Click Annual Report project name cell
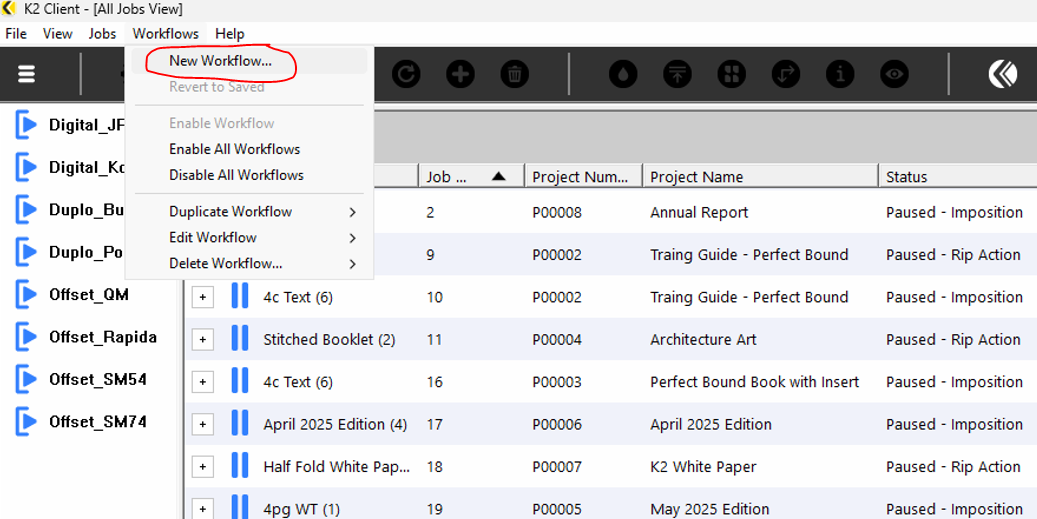 699,212
